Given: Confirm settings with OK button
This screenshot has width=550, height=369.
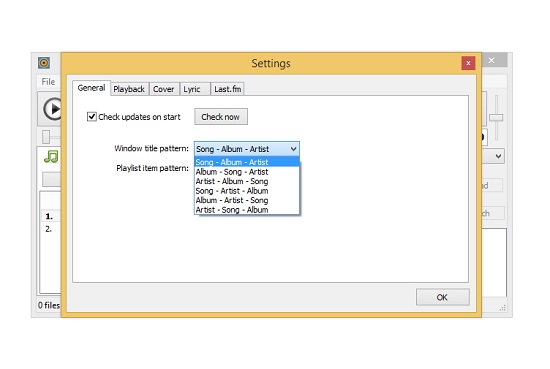Looking at the screenshot, I should click(443, 297).
